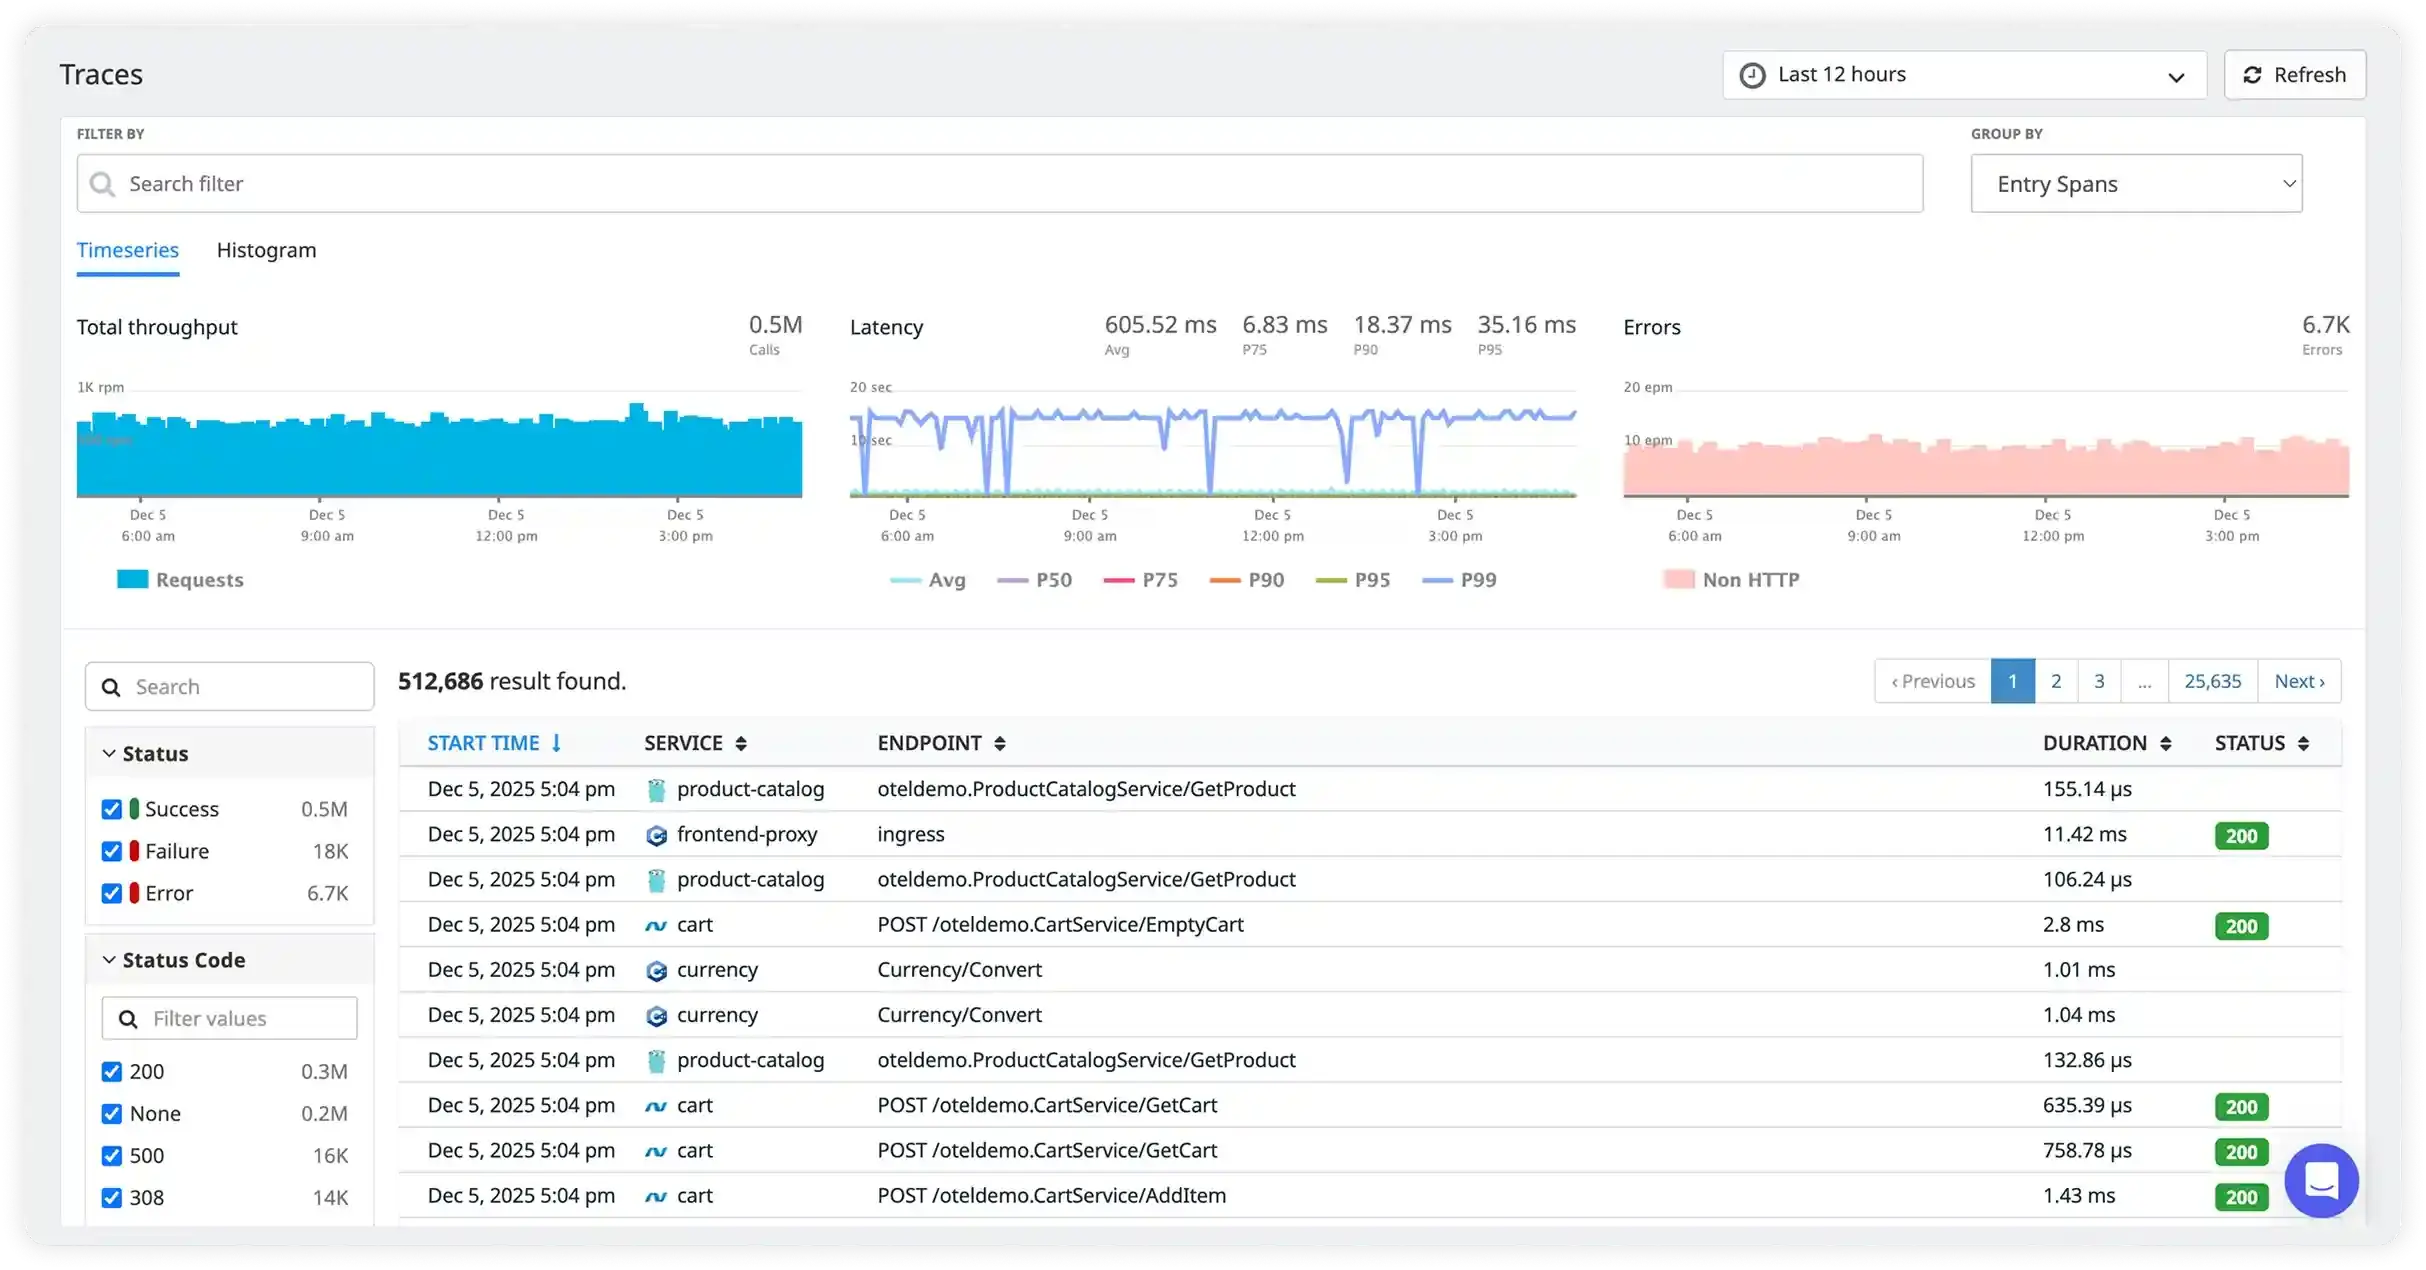Viewport: 2426px width, 1270px height.
Task: Uncheck the Success status checkbox
Action: click(x=112, y=809)
